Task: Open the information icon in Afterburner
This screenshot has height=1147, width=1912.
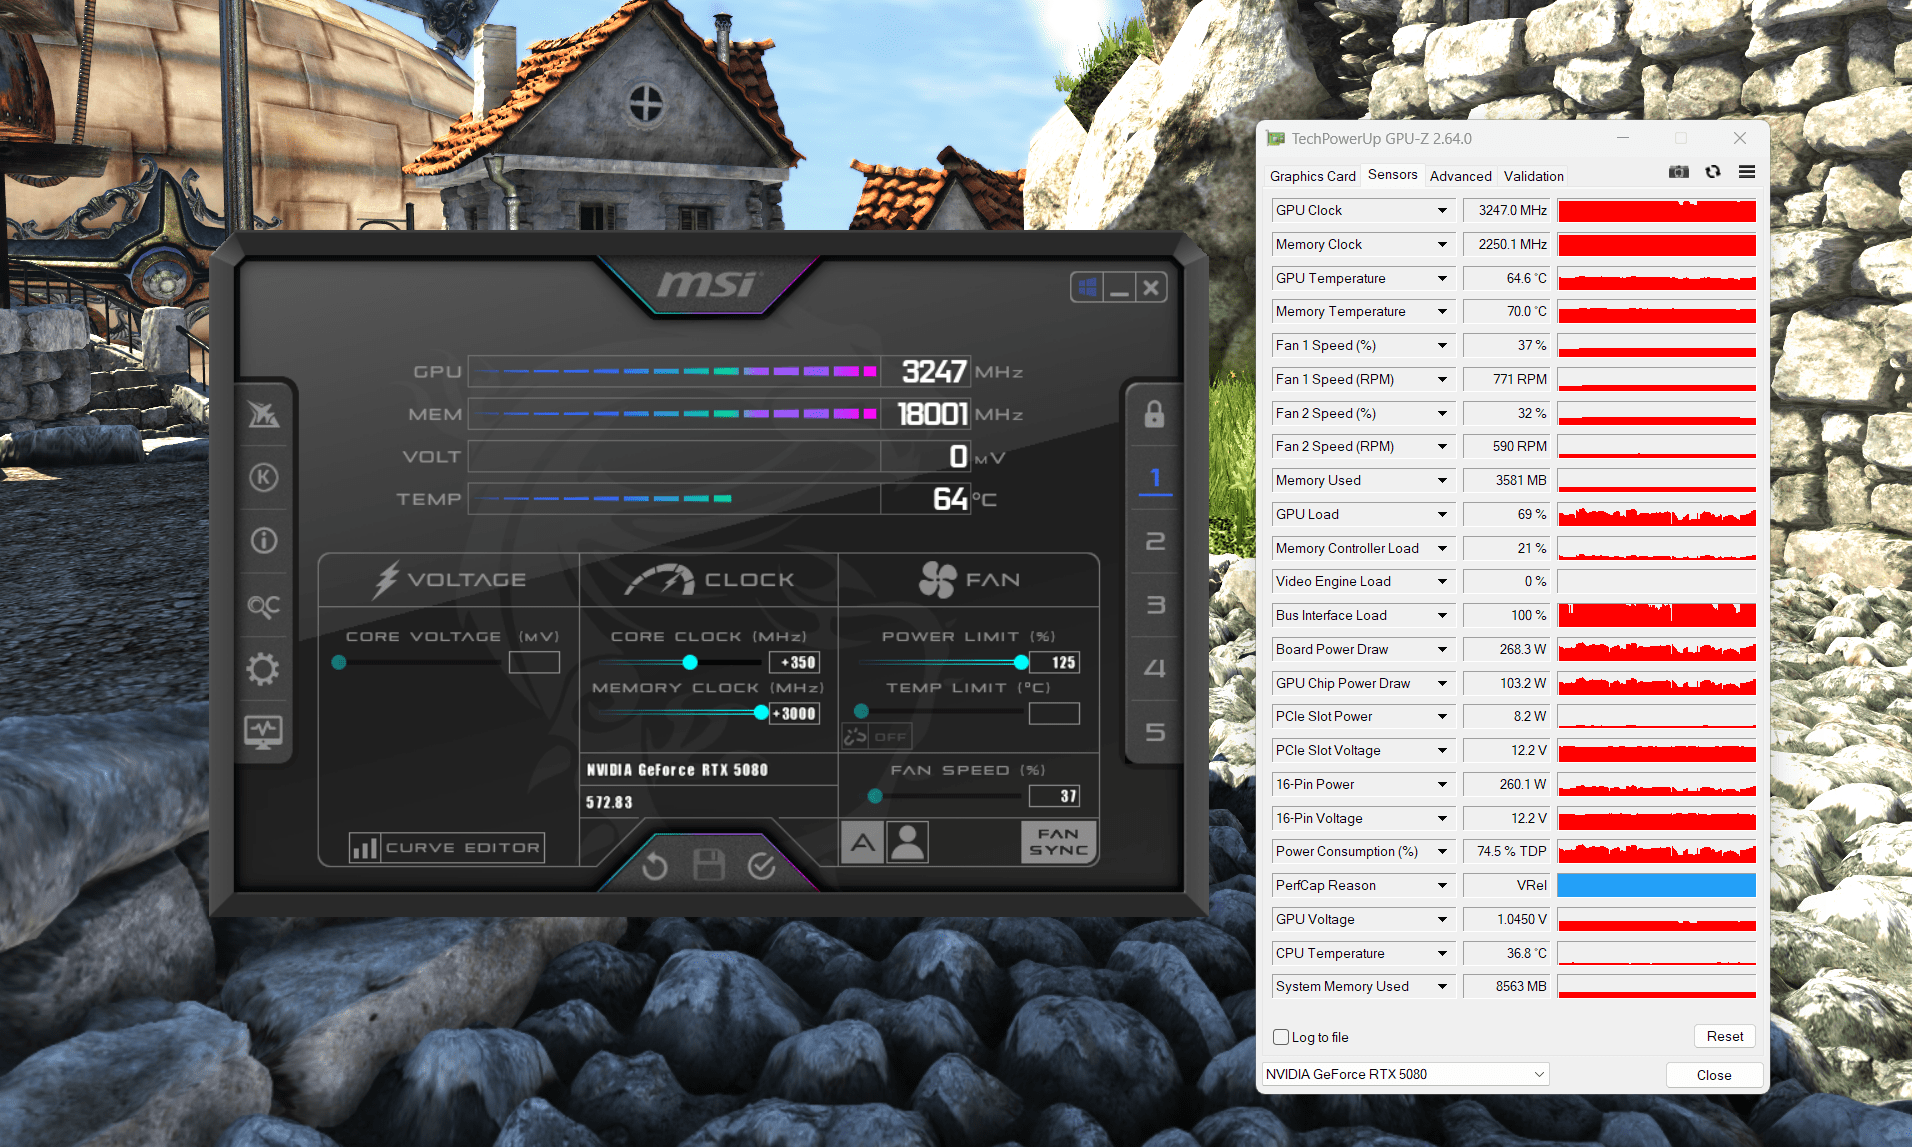Action: point(264,541)
